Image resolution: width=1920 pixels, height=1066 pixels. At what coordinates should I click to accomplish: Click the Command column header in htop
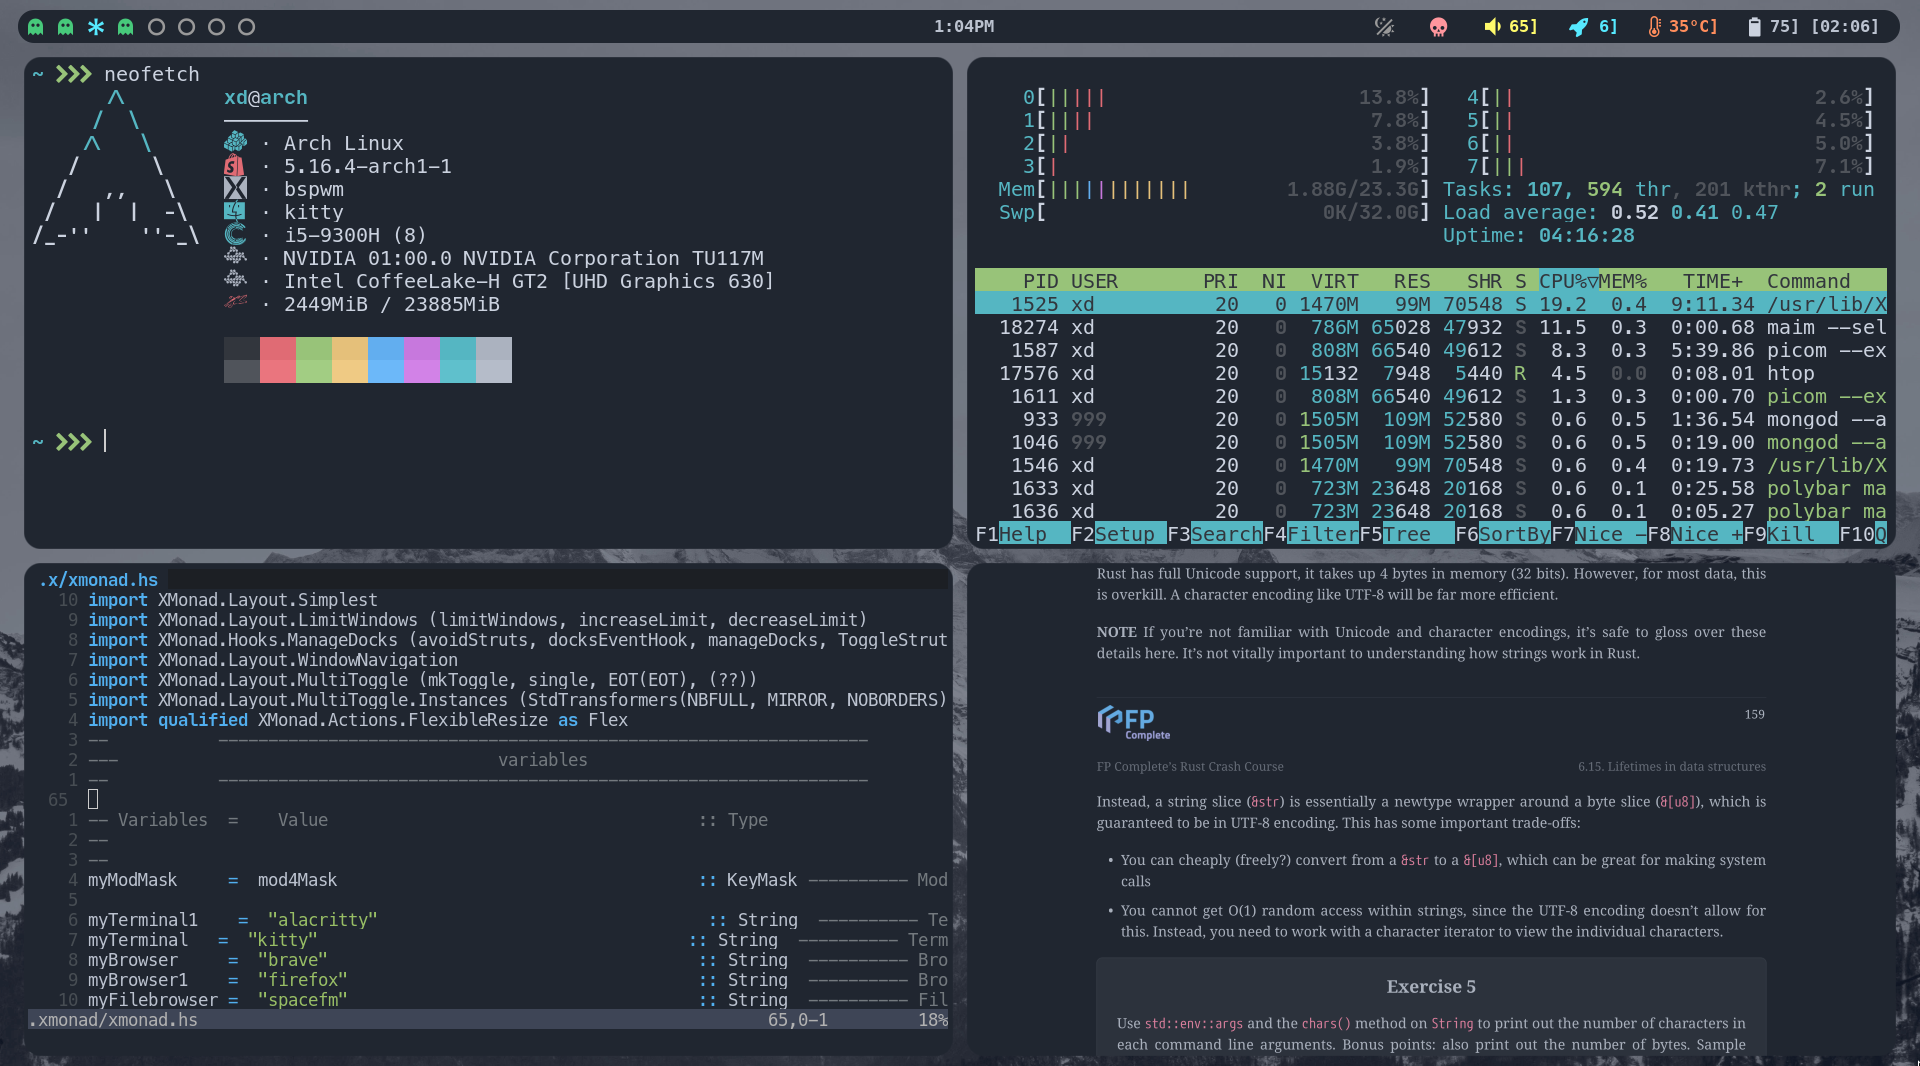pyautogui.click(x=1808, y=281)
